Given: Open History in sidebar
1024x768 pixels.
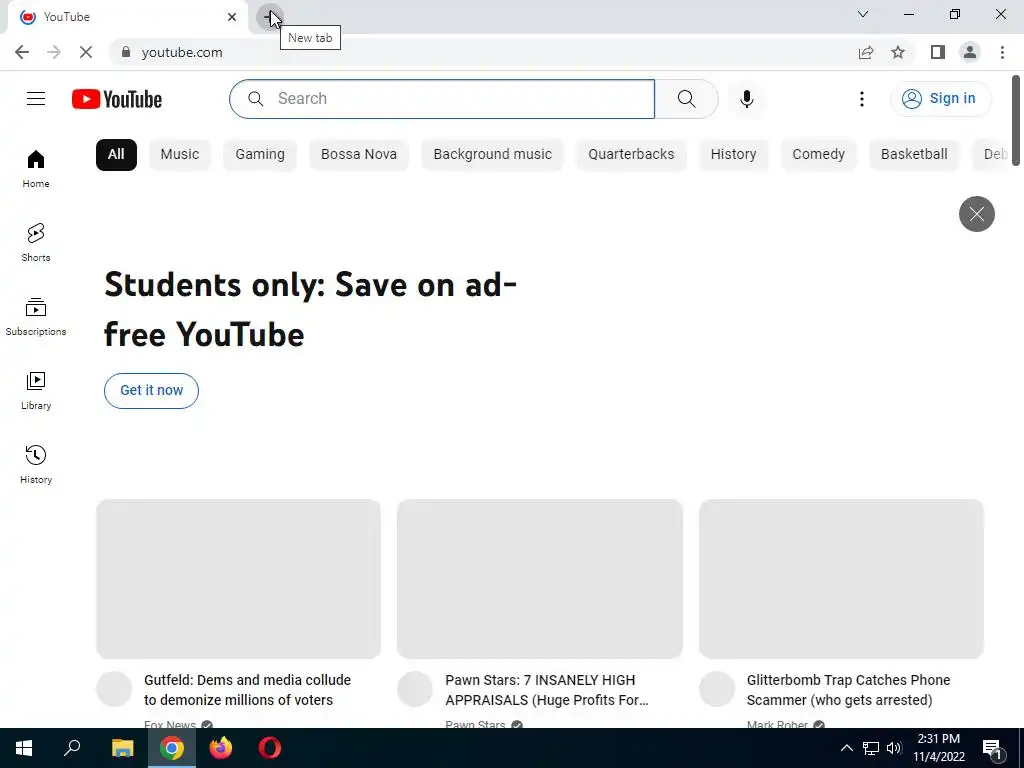Looking at the screenshot, I should (36, 464).
